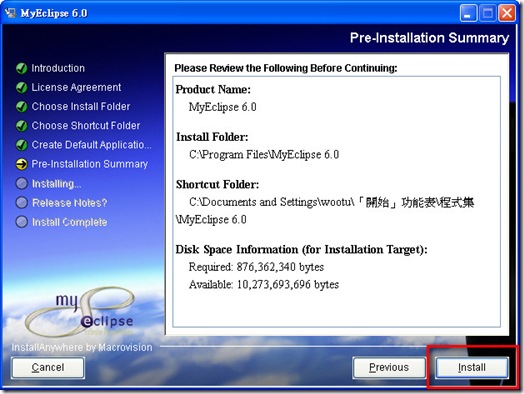The width and height of the screenshot is (524, 394).
Task: Close the MyEclipse 6.0 installer window
Action: point(507,13)
